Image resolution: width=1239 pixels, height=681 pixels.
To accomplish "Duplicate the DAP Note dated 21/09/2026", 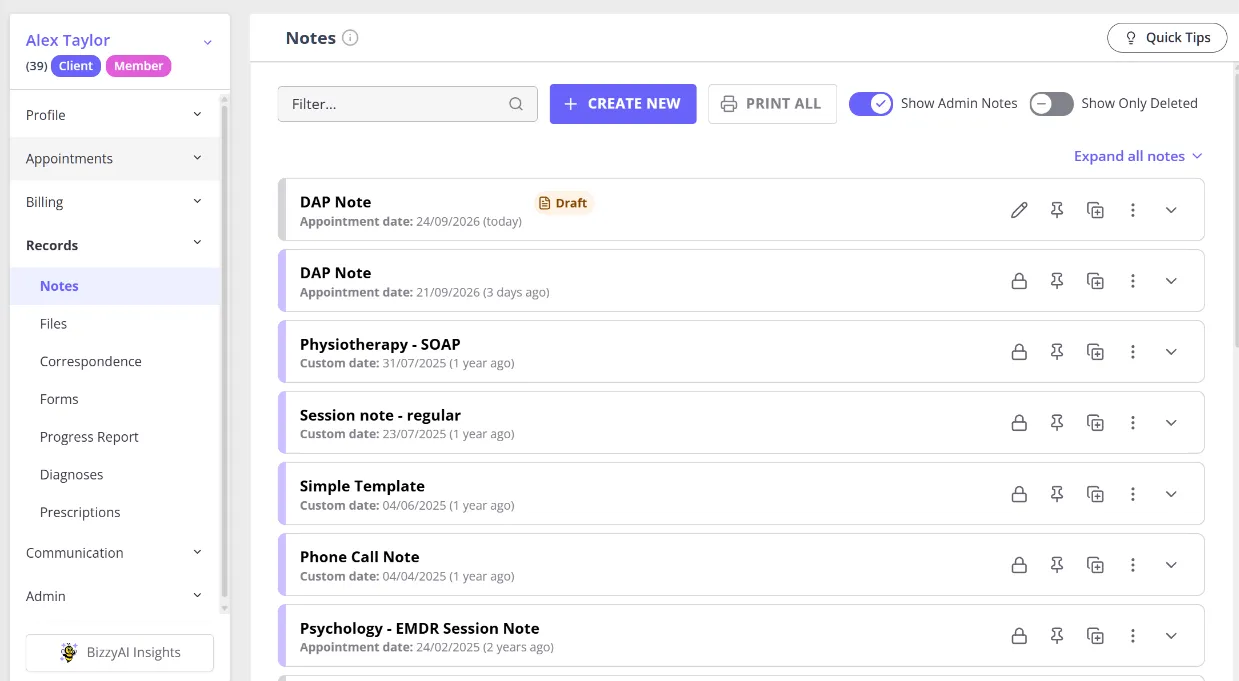I will pyautogui.click(x=1095, y=281).
